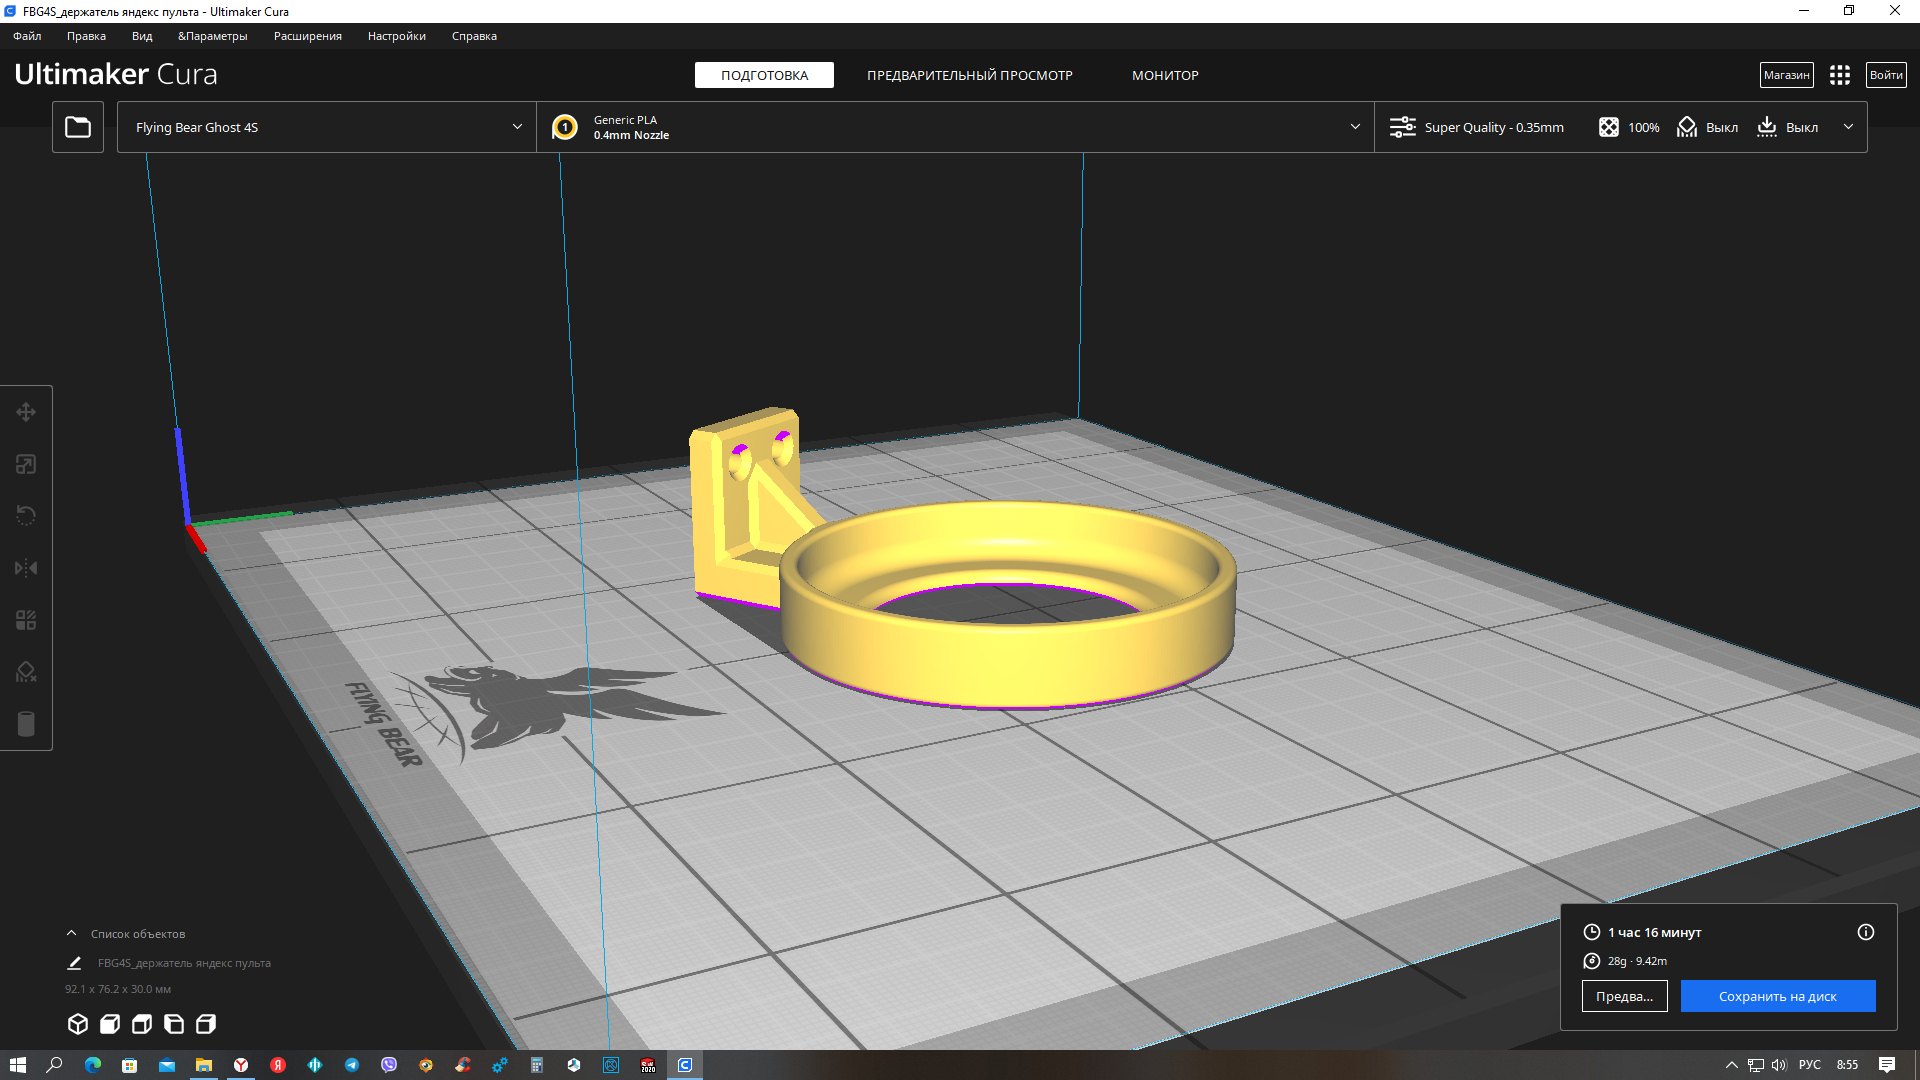The height and width of the screenshot is (1080, 1920).
Task: Select the Scale tool in left toolbar
Action: (26, 464)
